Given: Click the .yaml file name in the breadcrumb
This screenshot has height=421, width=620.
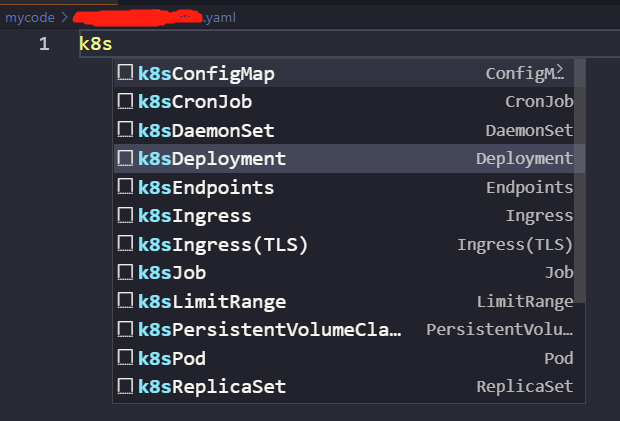Looking at the screenshot, I should click(222, 18).
